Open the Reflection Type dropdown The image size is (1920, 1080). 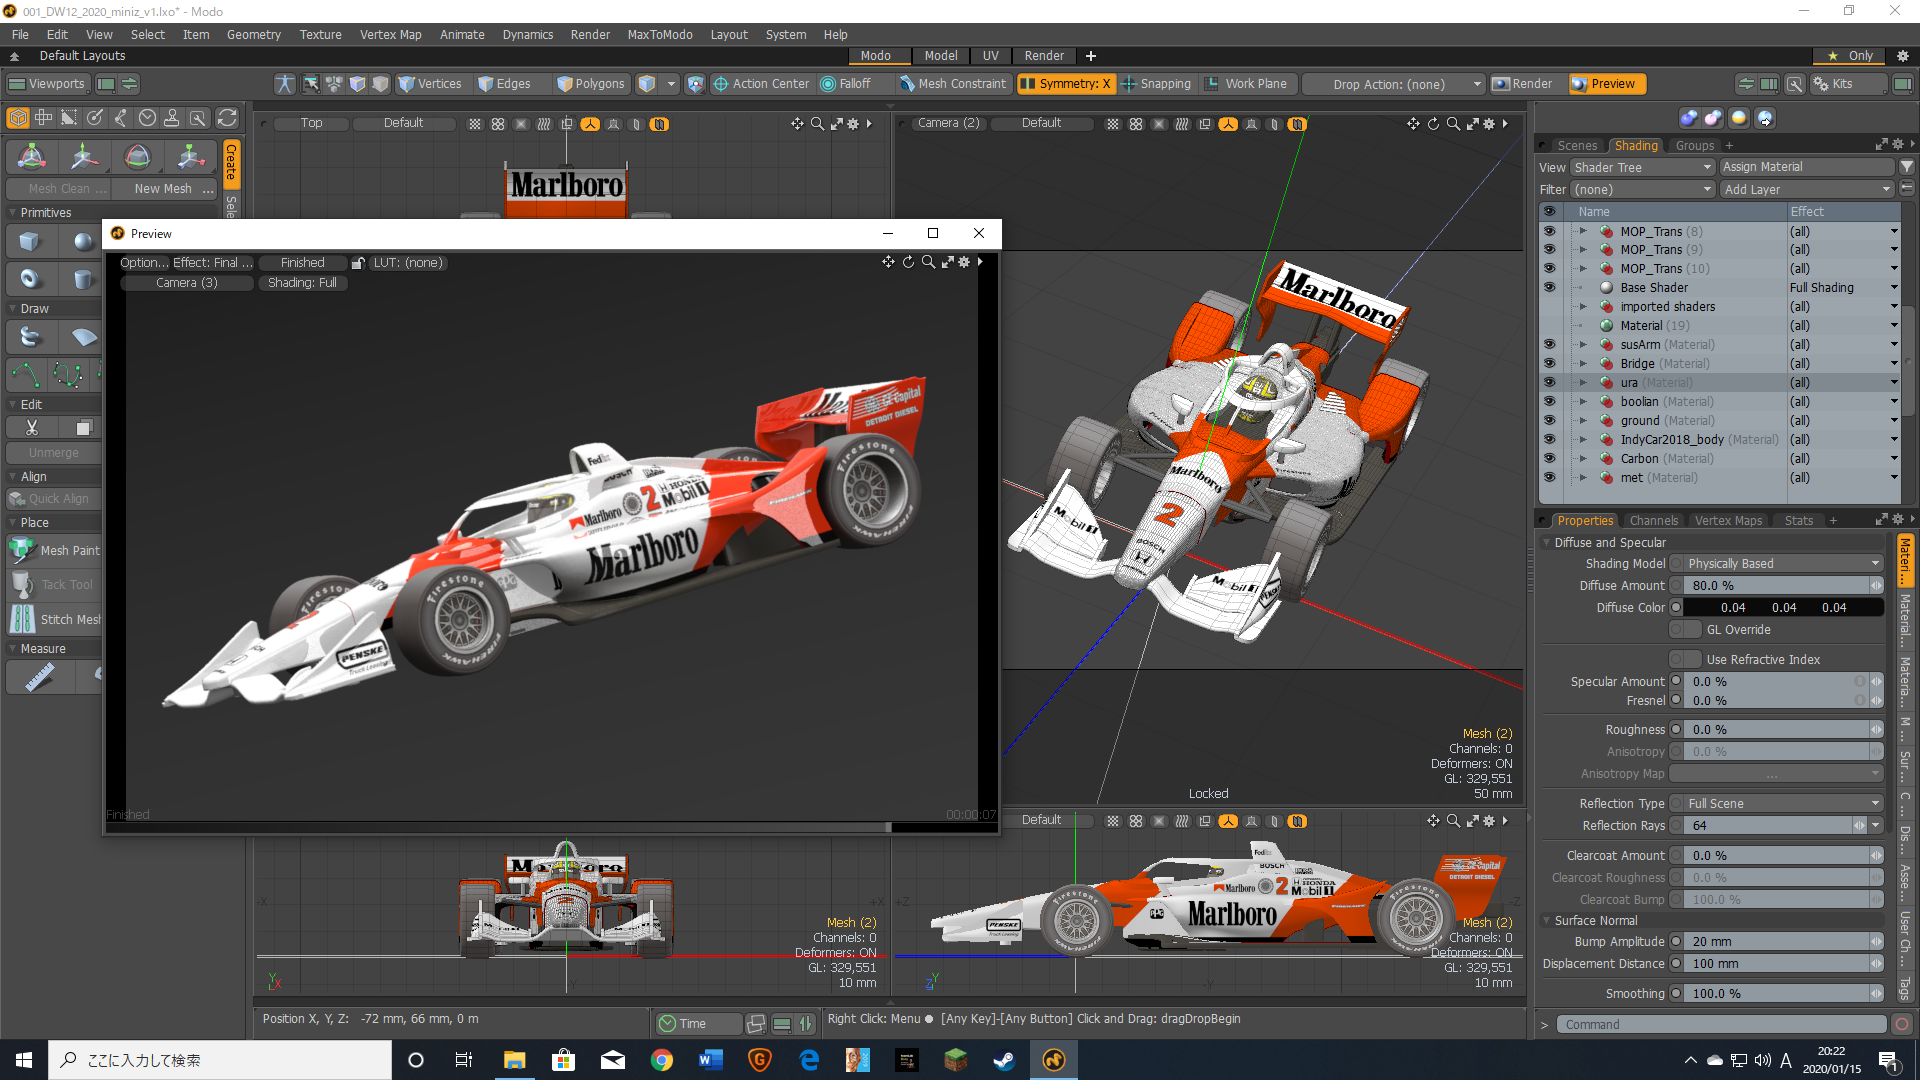(1784, 804)
